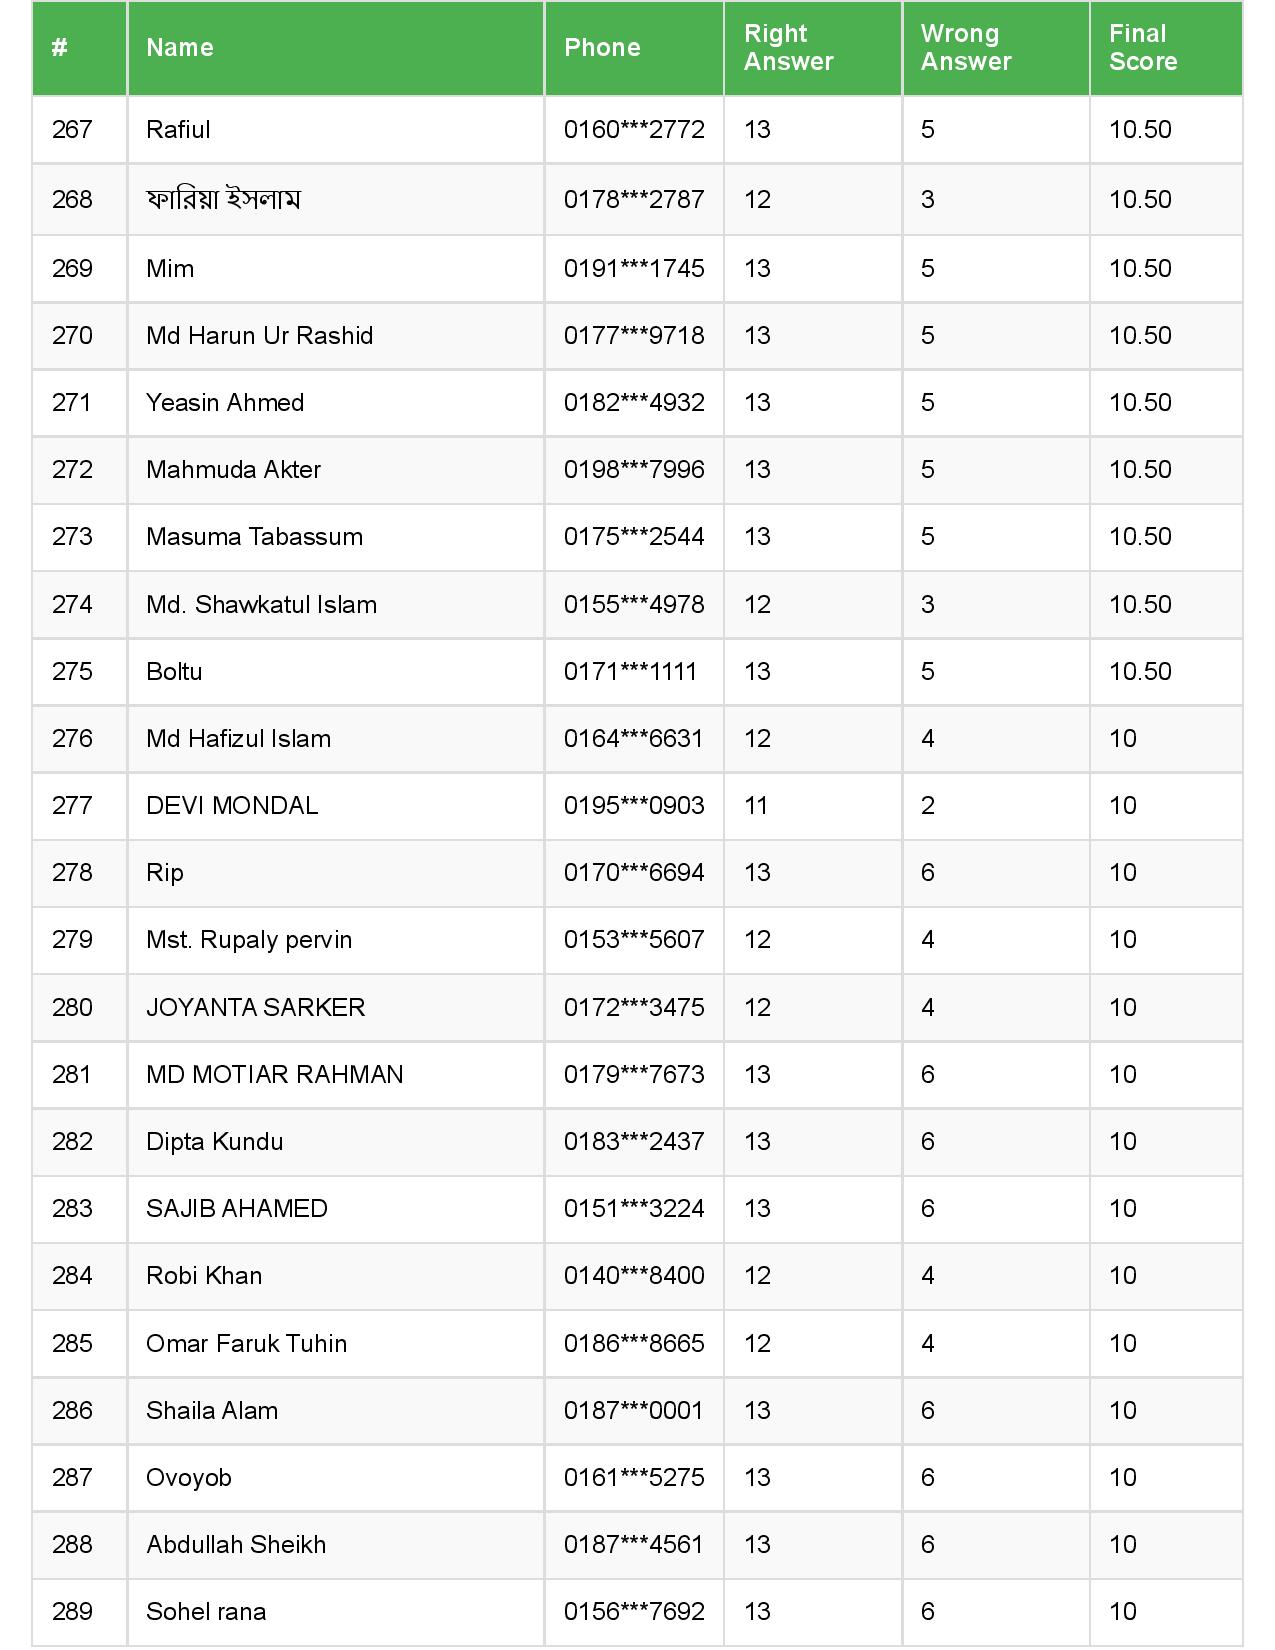Select the name Rafiul
The image size is (1275, 1650).
(x=178, y=130)
